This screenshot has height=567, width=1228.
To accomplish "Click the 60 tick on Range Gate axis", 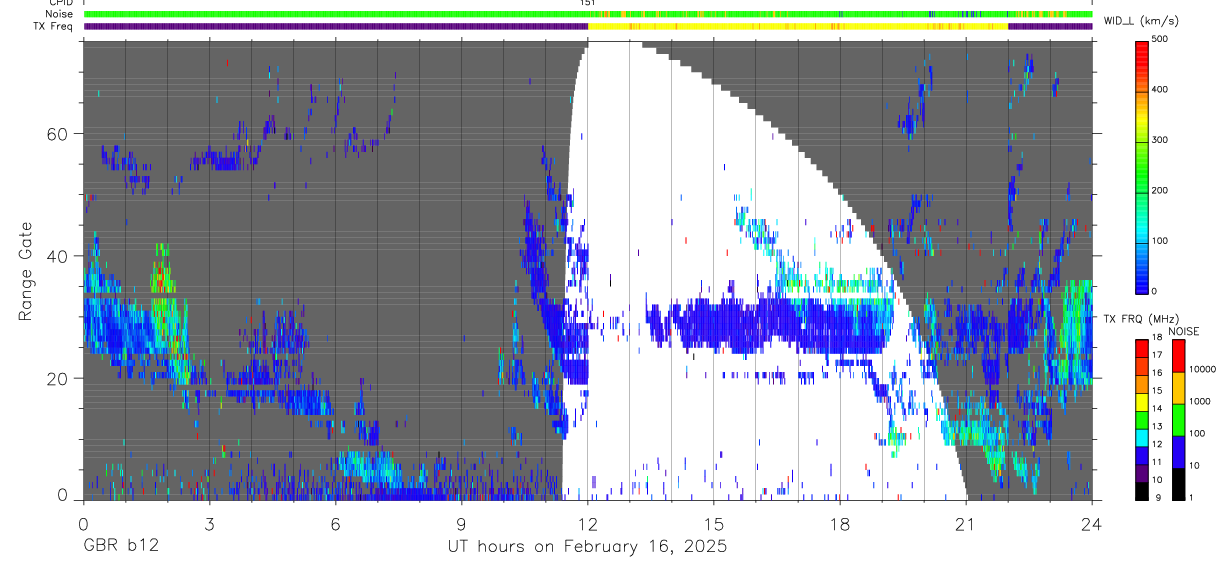I will point(59,134).
